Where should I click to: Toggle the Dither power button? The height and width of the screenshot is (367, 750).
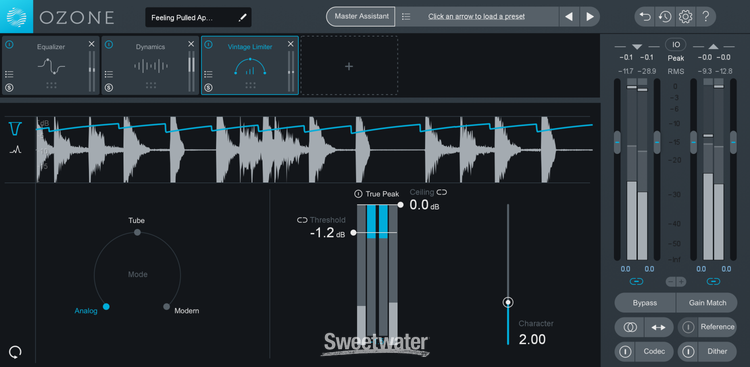688,352
